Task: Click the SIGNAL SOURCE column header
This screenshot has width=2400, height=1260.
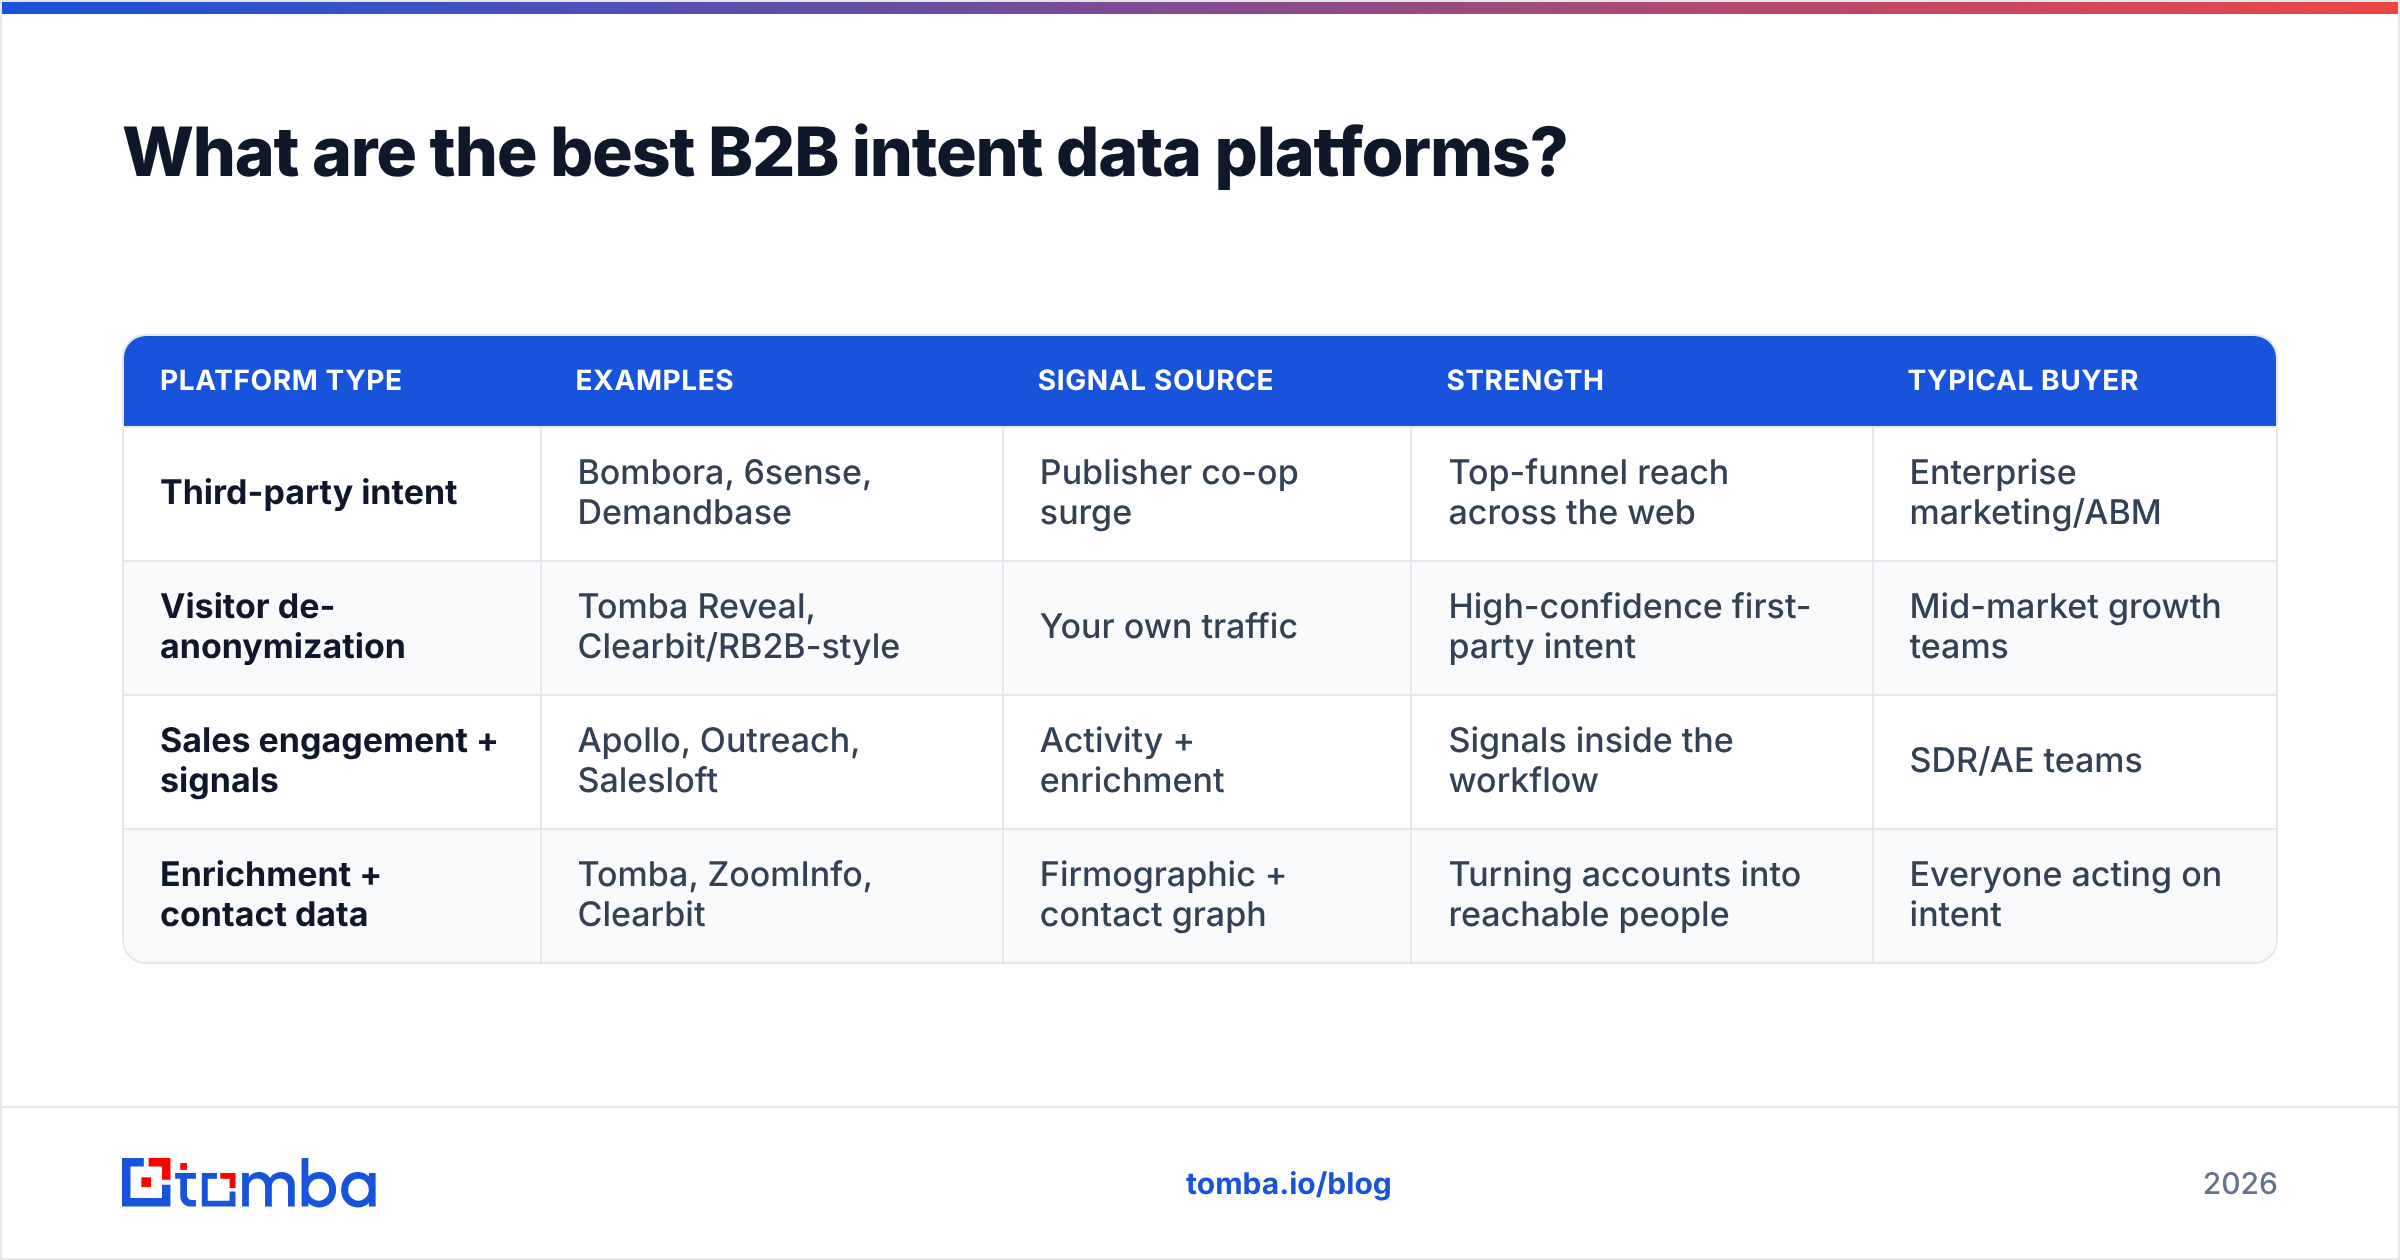Action: pos(1155,380)
